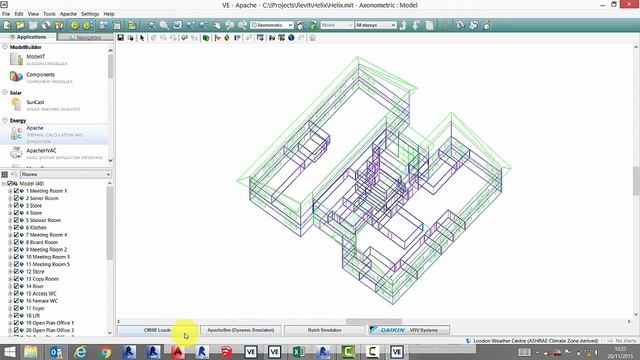
Task: Click the green rotate view icon
Action: click(313, 25)
